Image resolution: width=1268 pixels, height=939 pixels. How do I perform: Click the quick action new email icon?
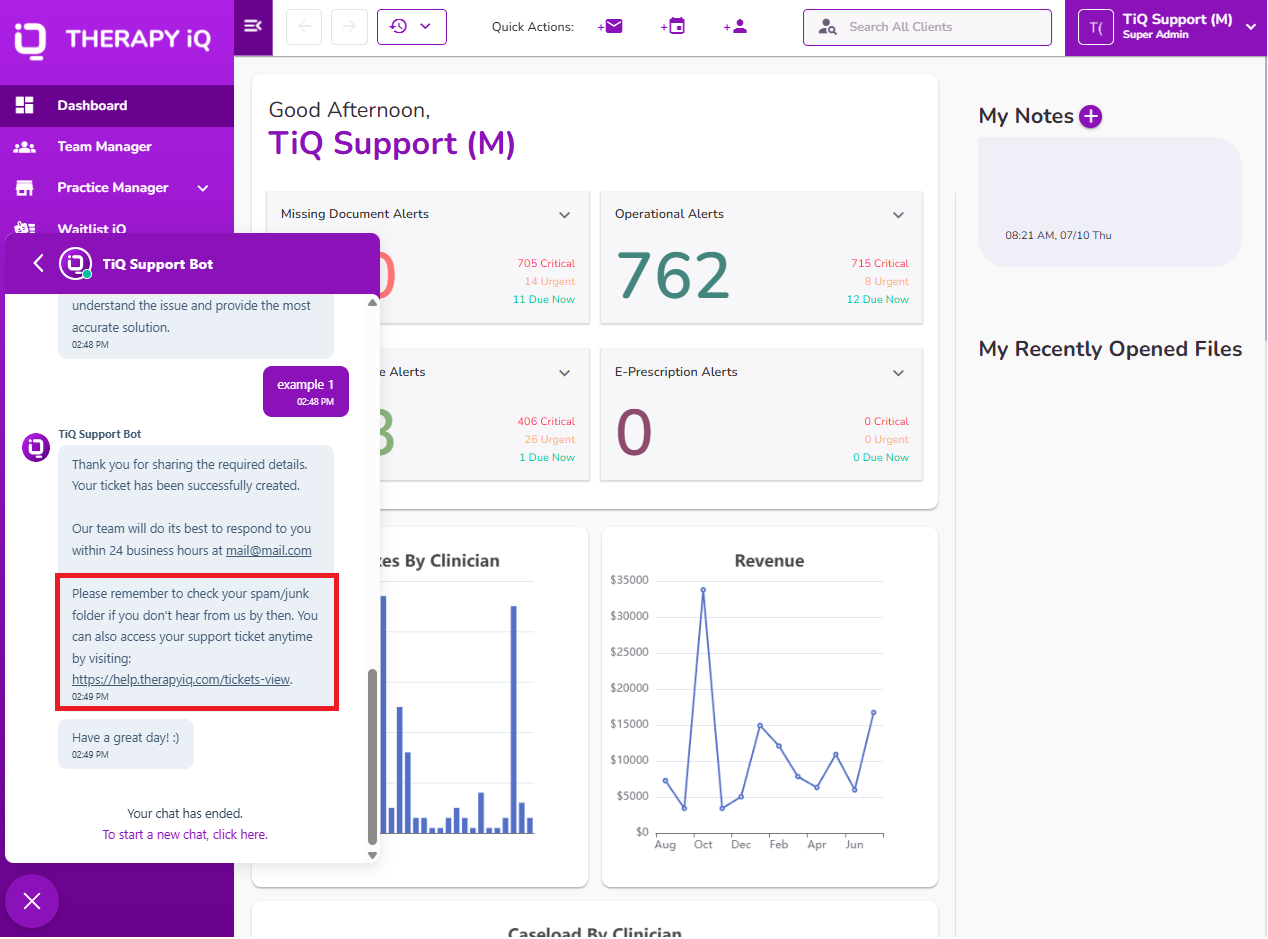(610, 27)
